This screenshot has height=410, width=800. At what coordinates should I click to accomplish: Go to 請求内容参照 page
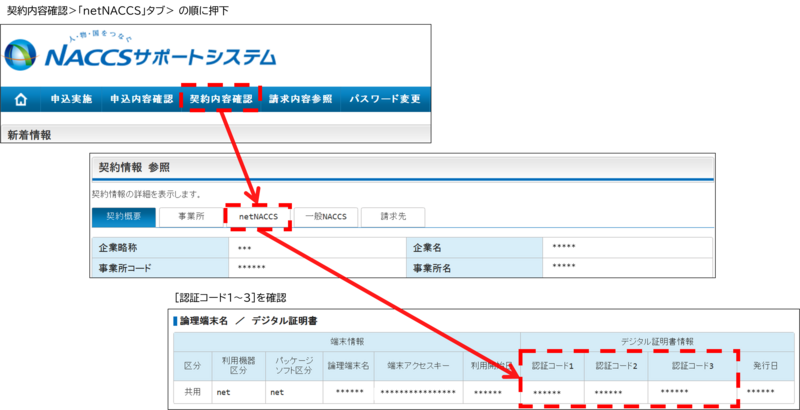click(300, 100)
